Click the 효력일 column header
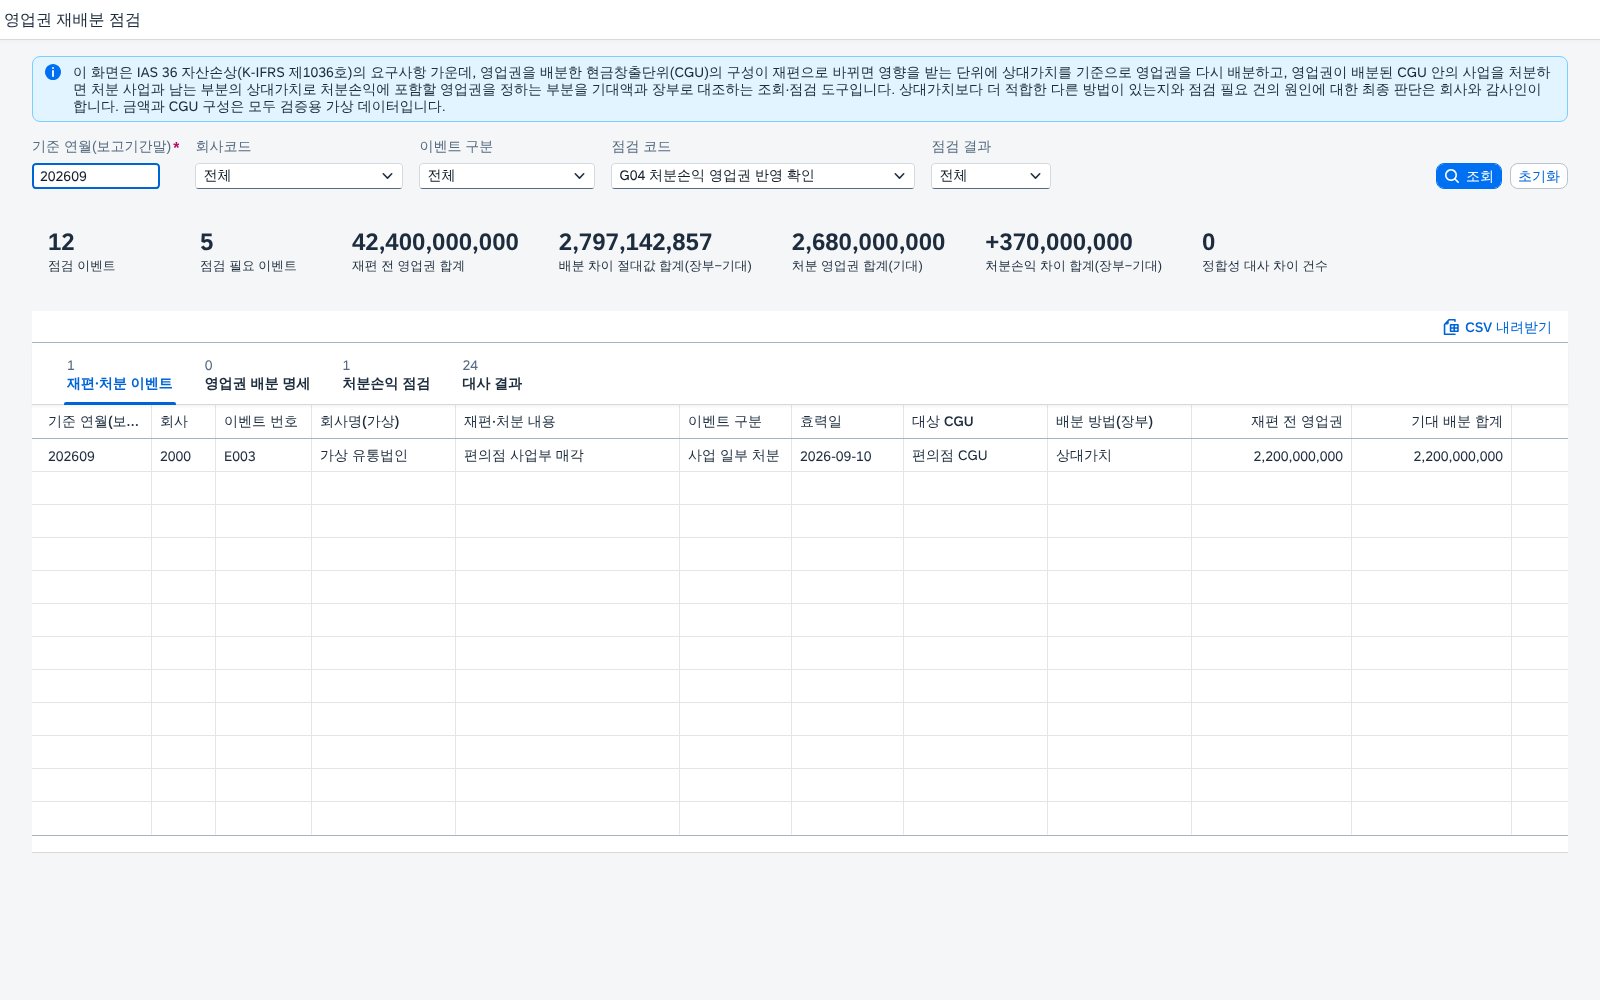Image resolution: width=1600 pixels, height=1000 pixels. pos(847,422)
